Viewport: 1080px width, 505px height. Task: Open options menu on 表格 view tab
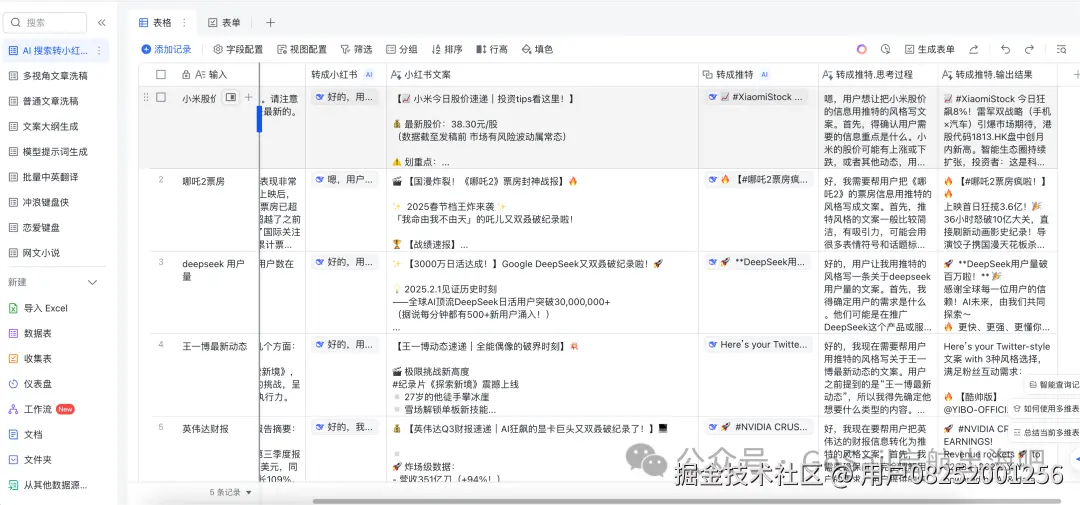click(x=183, y=22)
